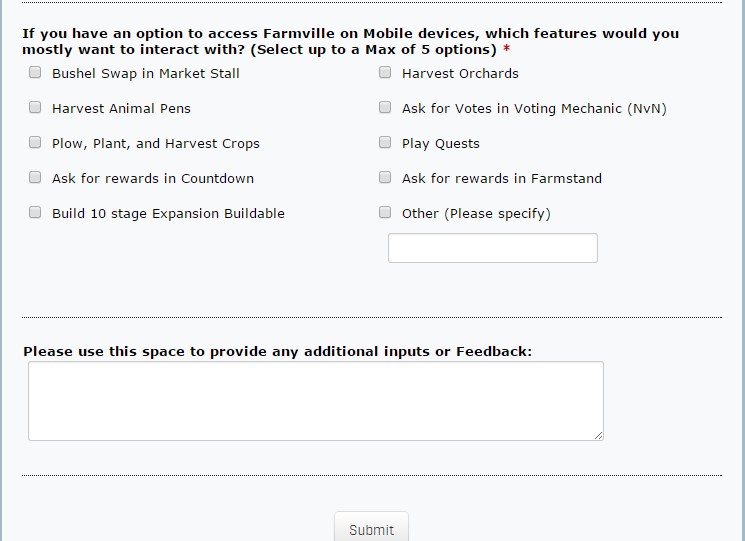The width and height of the screenshot is (745, 541).
Task: Select Plow, Plant, and Harvest Crops checkbox
Action: (x=35, y=143)
